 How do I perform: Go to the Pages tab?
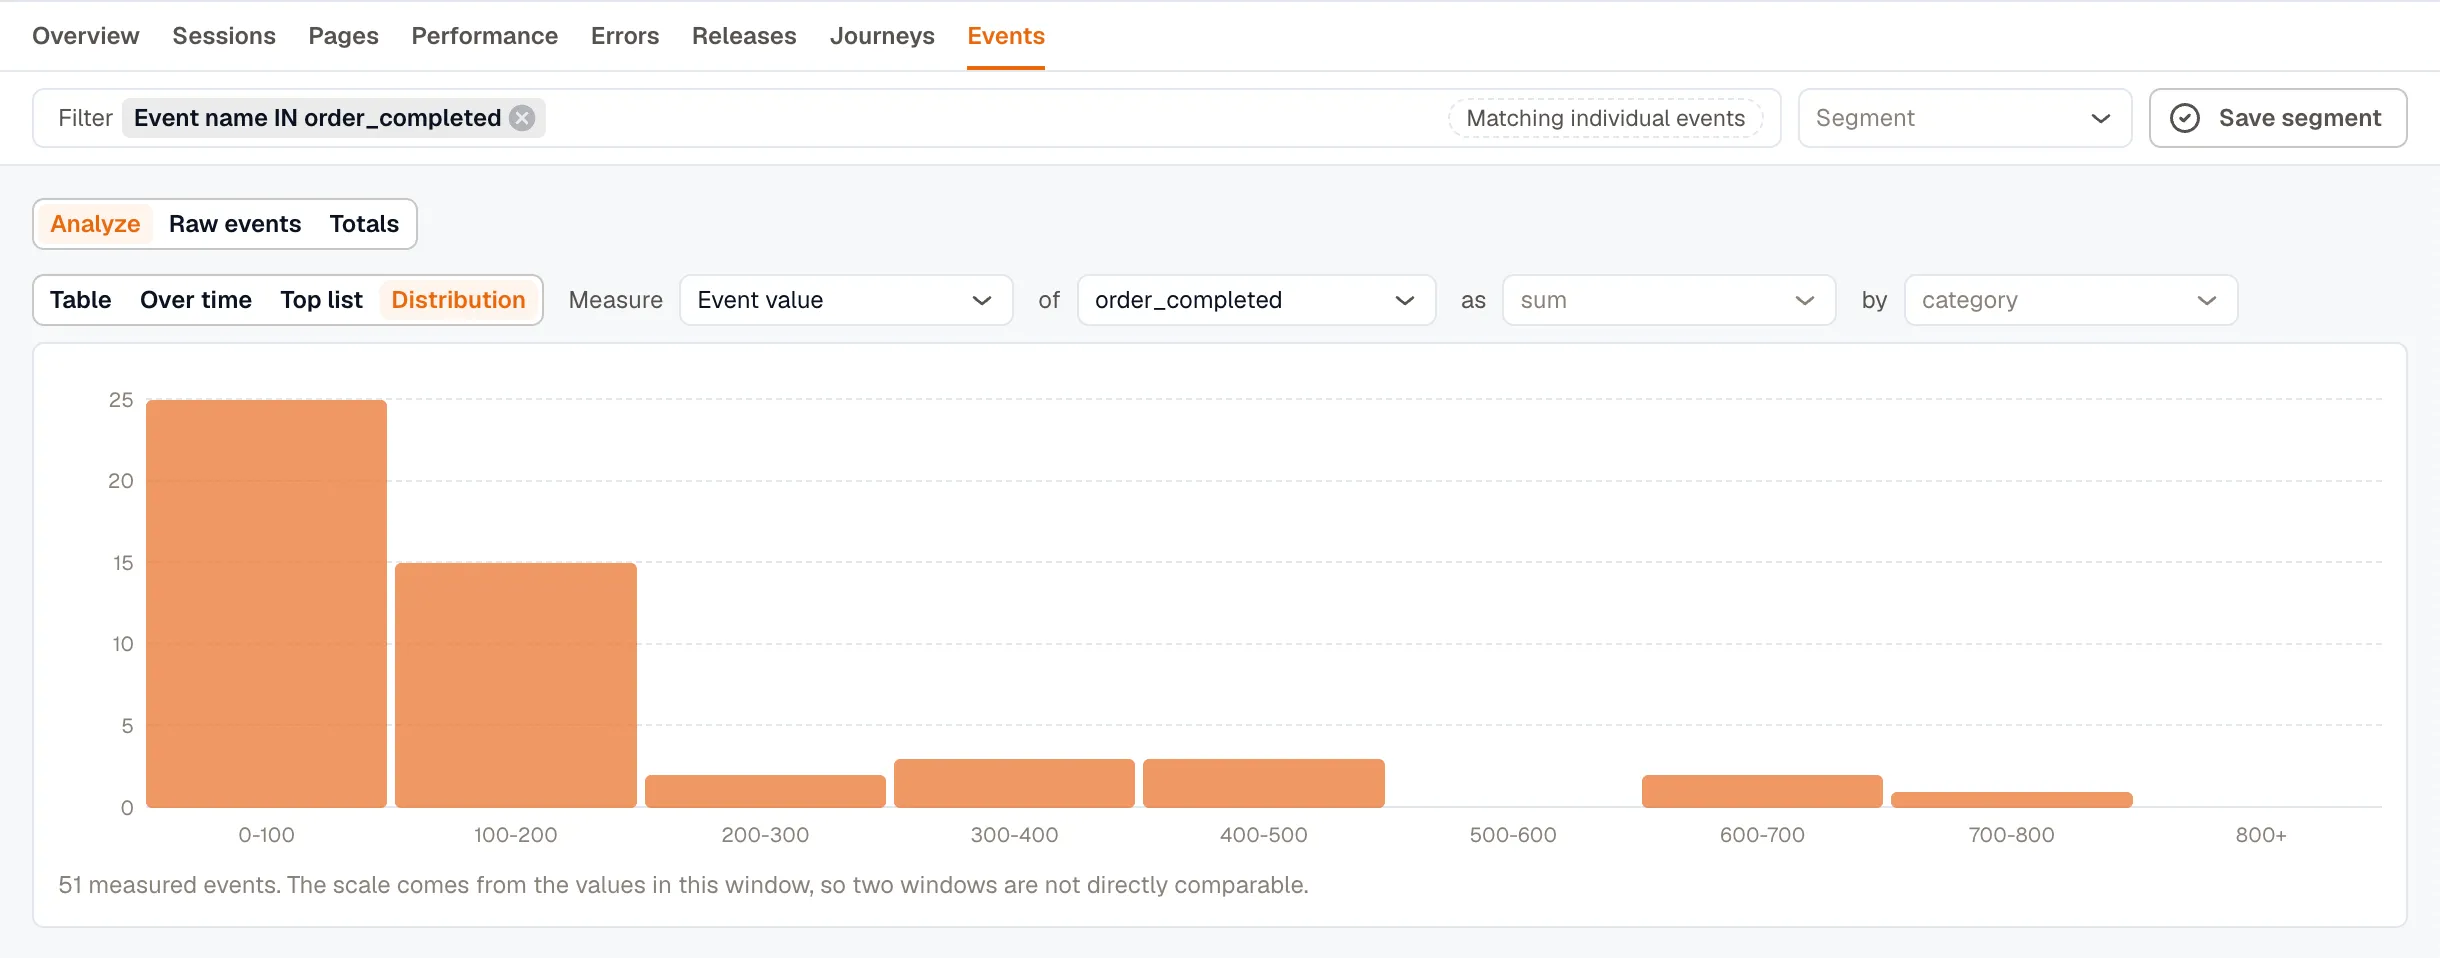[x=343, y=36]
